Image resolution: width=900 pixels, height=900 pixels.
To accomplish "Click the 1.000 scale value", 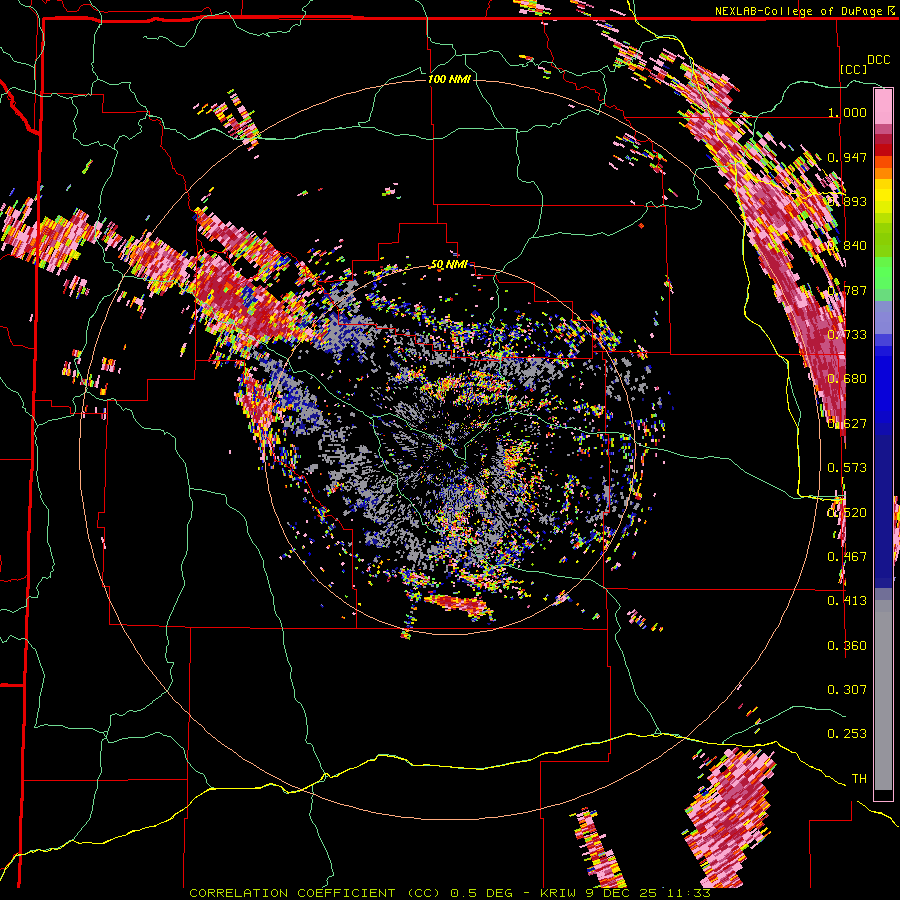I will (x=847, y=112).
